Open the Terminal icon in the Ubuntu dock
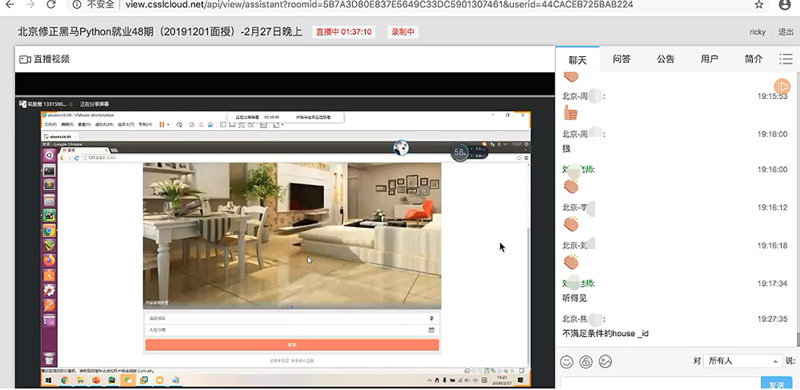Viewport: 800px width, 390px height. point(49,170)
